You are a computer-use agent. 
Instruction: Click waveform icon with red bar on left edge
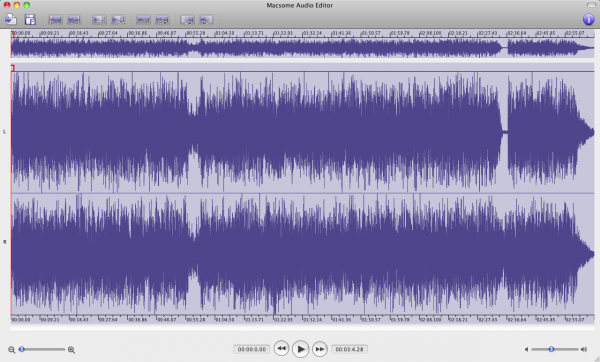55,20
